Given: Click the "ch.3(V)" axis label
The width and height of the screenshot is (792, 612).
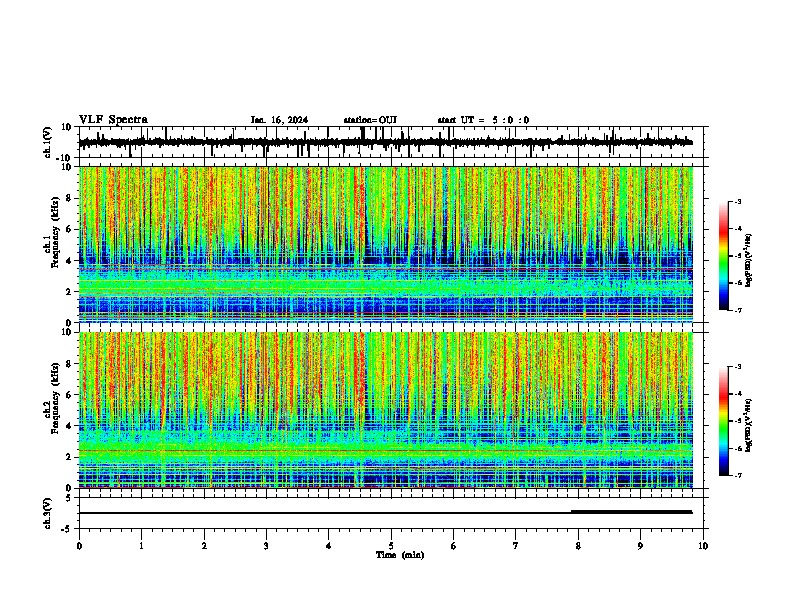Looking at the screenshot, I should coord(48,513).
